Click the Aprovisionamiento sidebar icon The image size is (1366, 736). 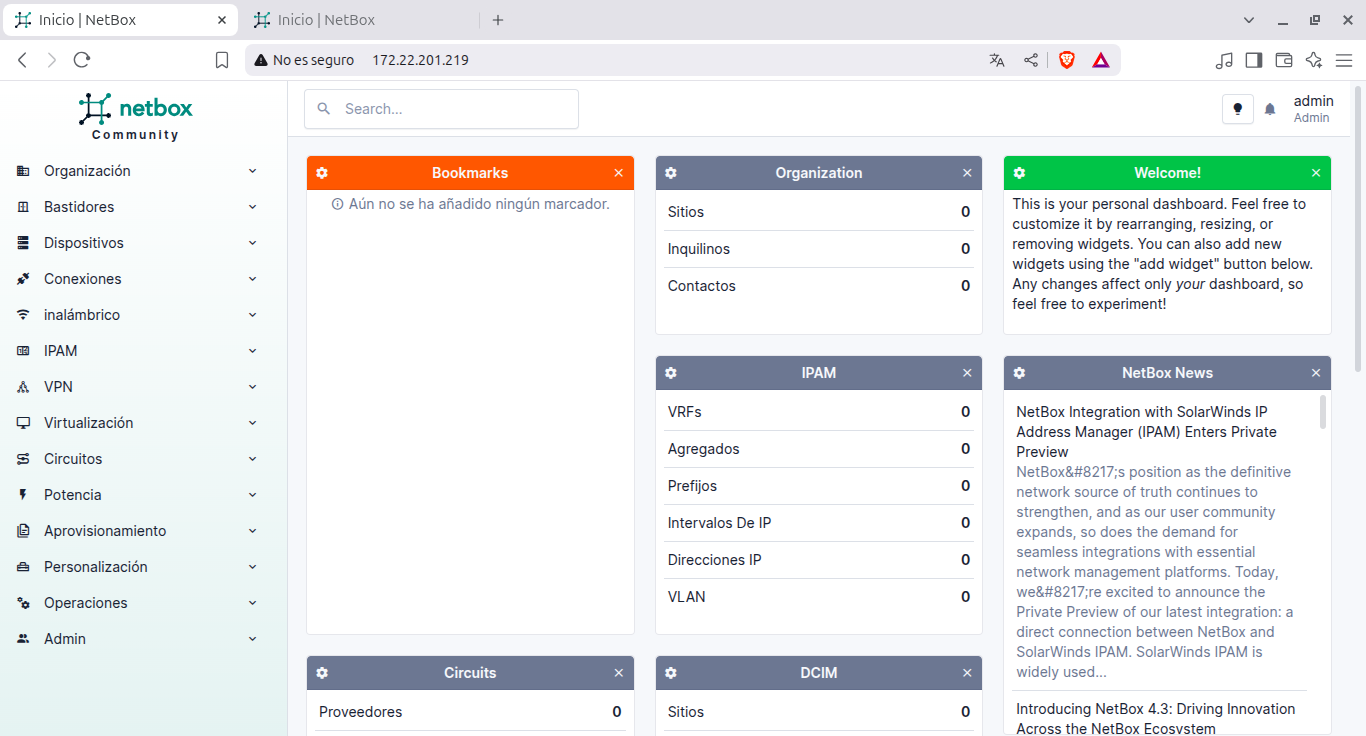23,531
